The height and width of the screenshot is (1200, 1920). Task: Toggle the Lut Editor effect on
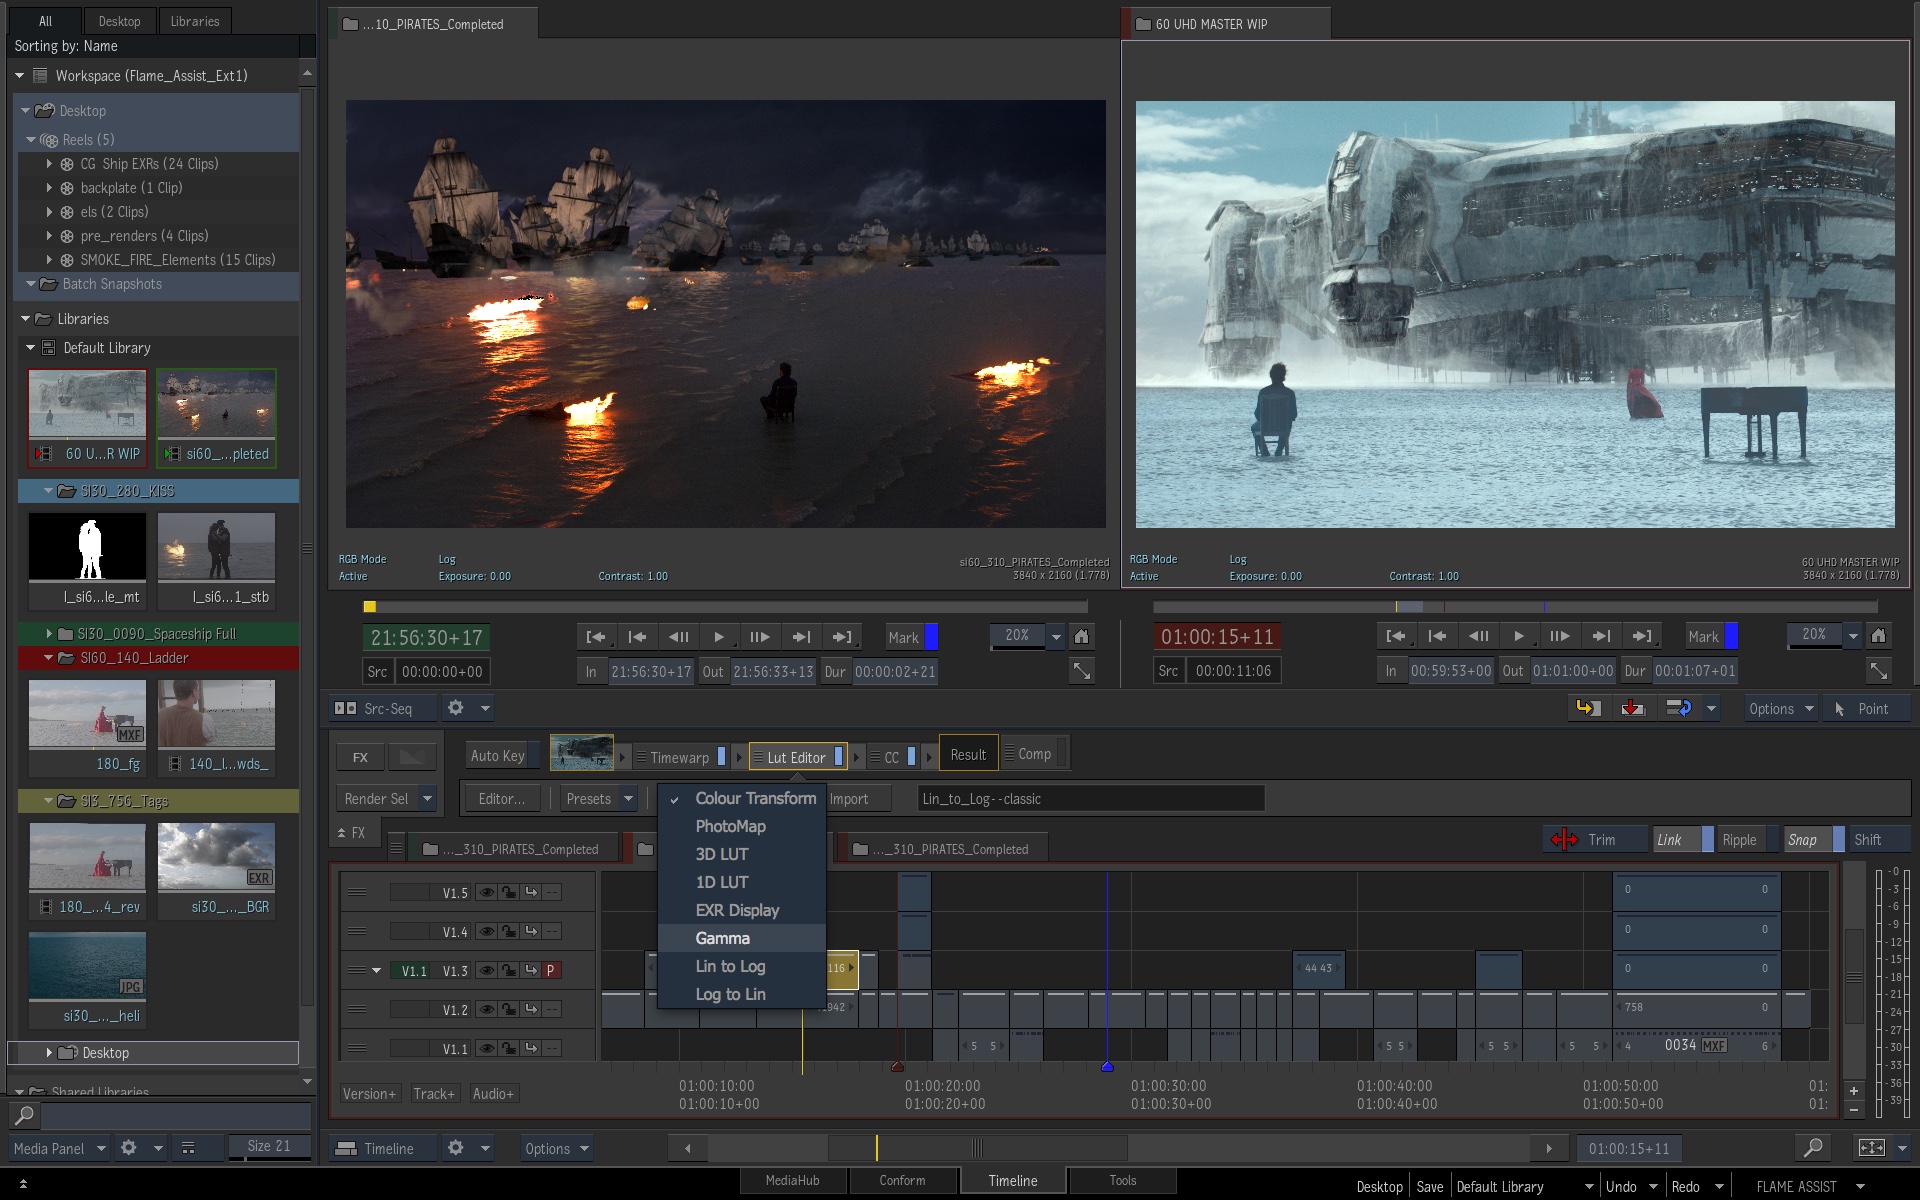point(838,757)
